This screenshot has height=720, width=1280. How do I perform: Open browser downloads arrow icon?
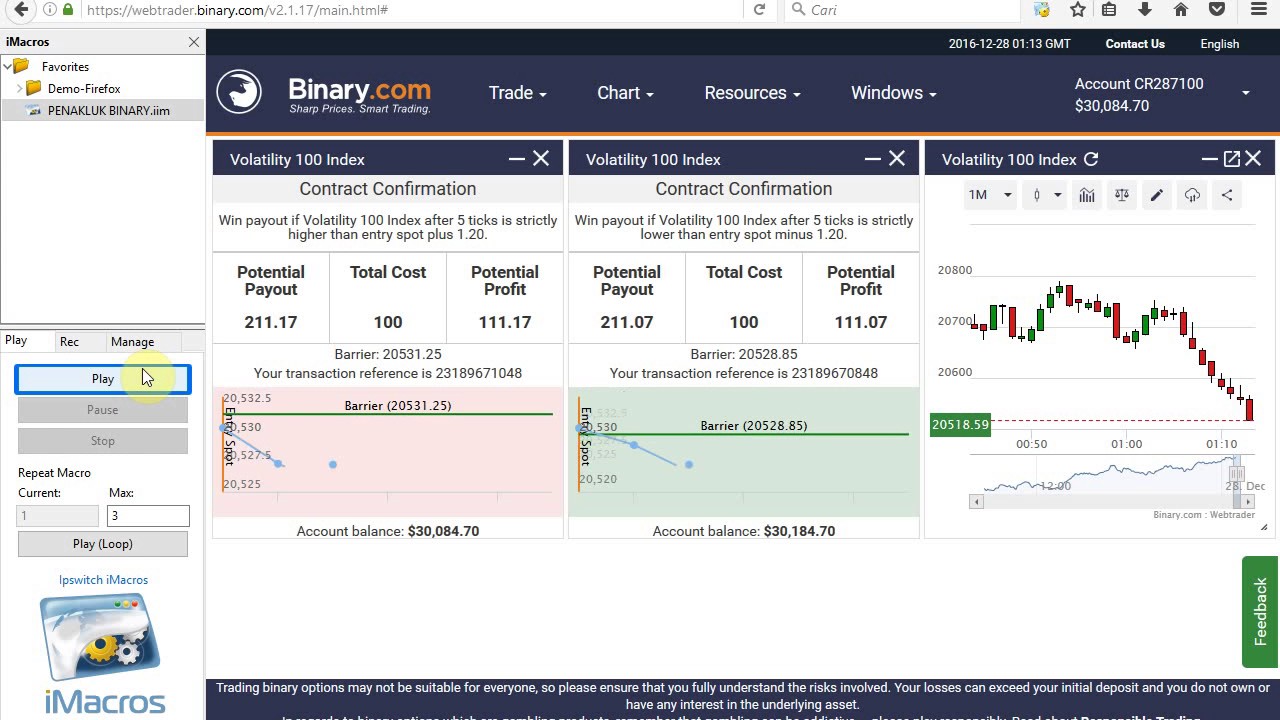(1145, 10)
